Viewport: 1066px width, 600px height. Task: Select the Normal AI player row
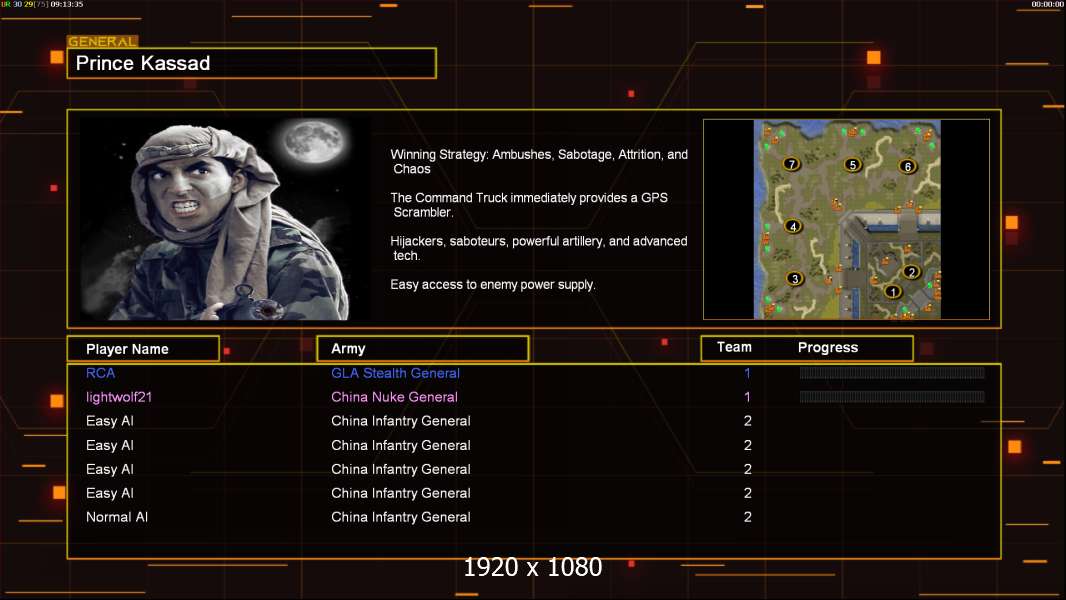(534, 517)
